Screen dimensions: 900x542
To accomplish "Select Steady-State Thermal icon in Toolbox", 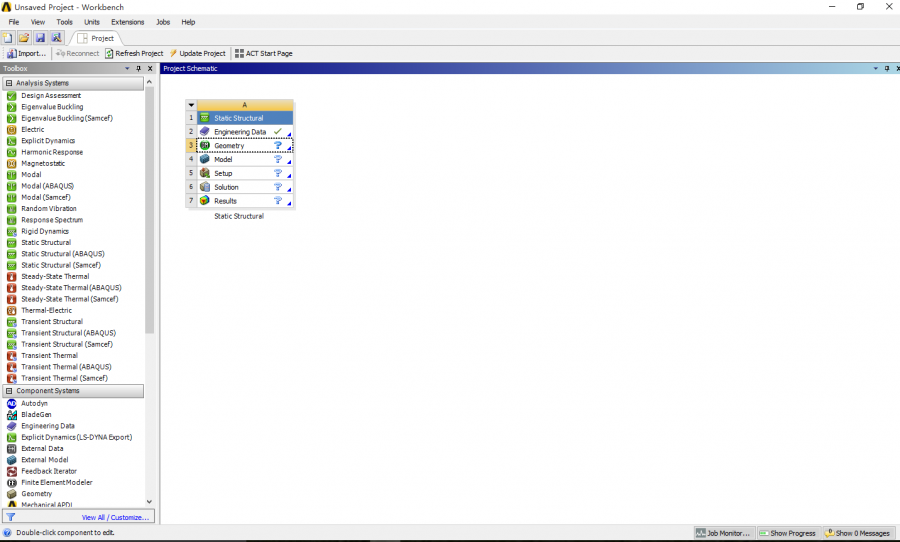I will click(x=11, y=276).
